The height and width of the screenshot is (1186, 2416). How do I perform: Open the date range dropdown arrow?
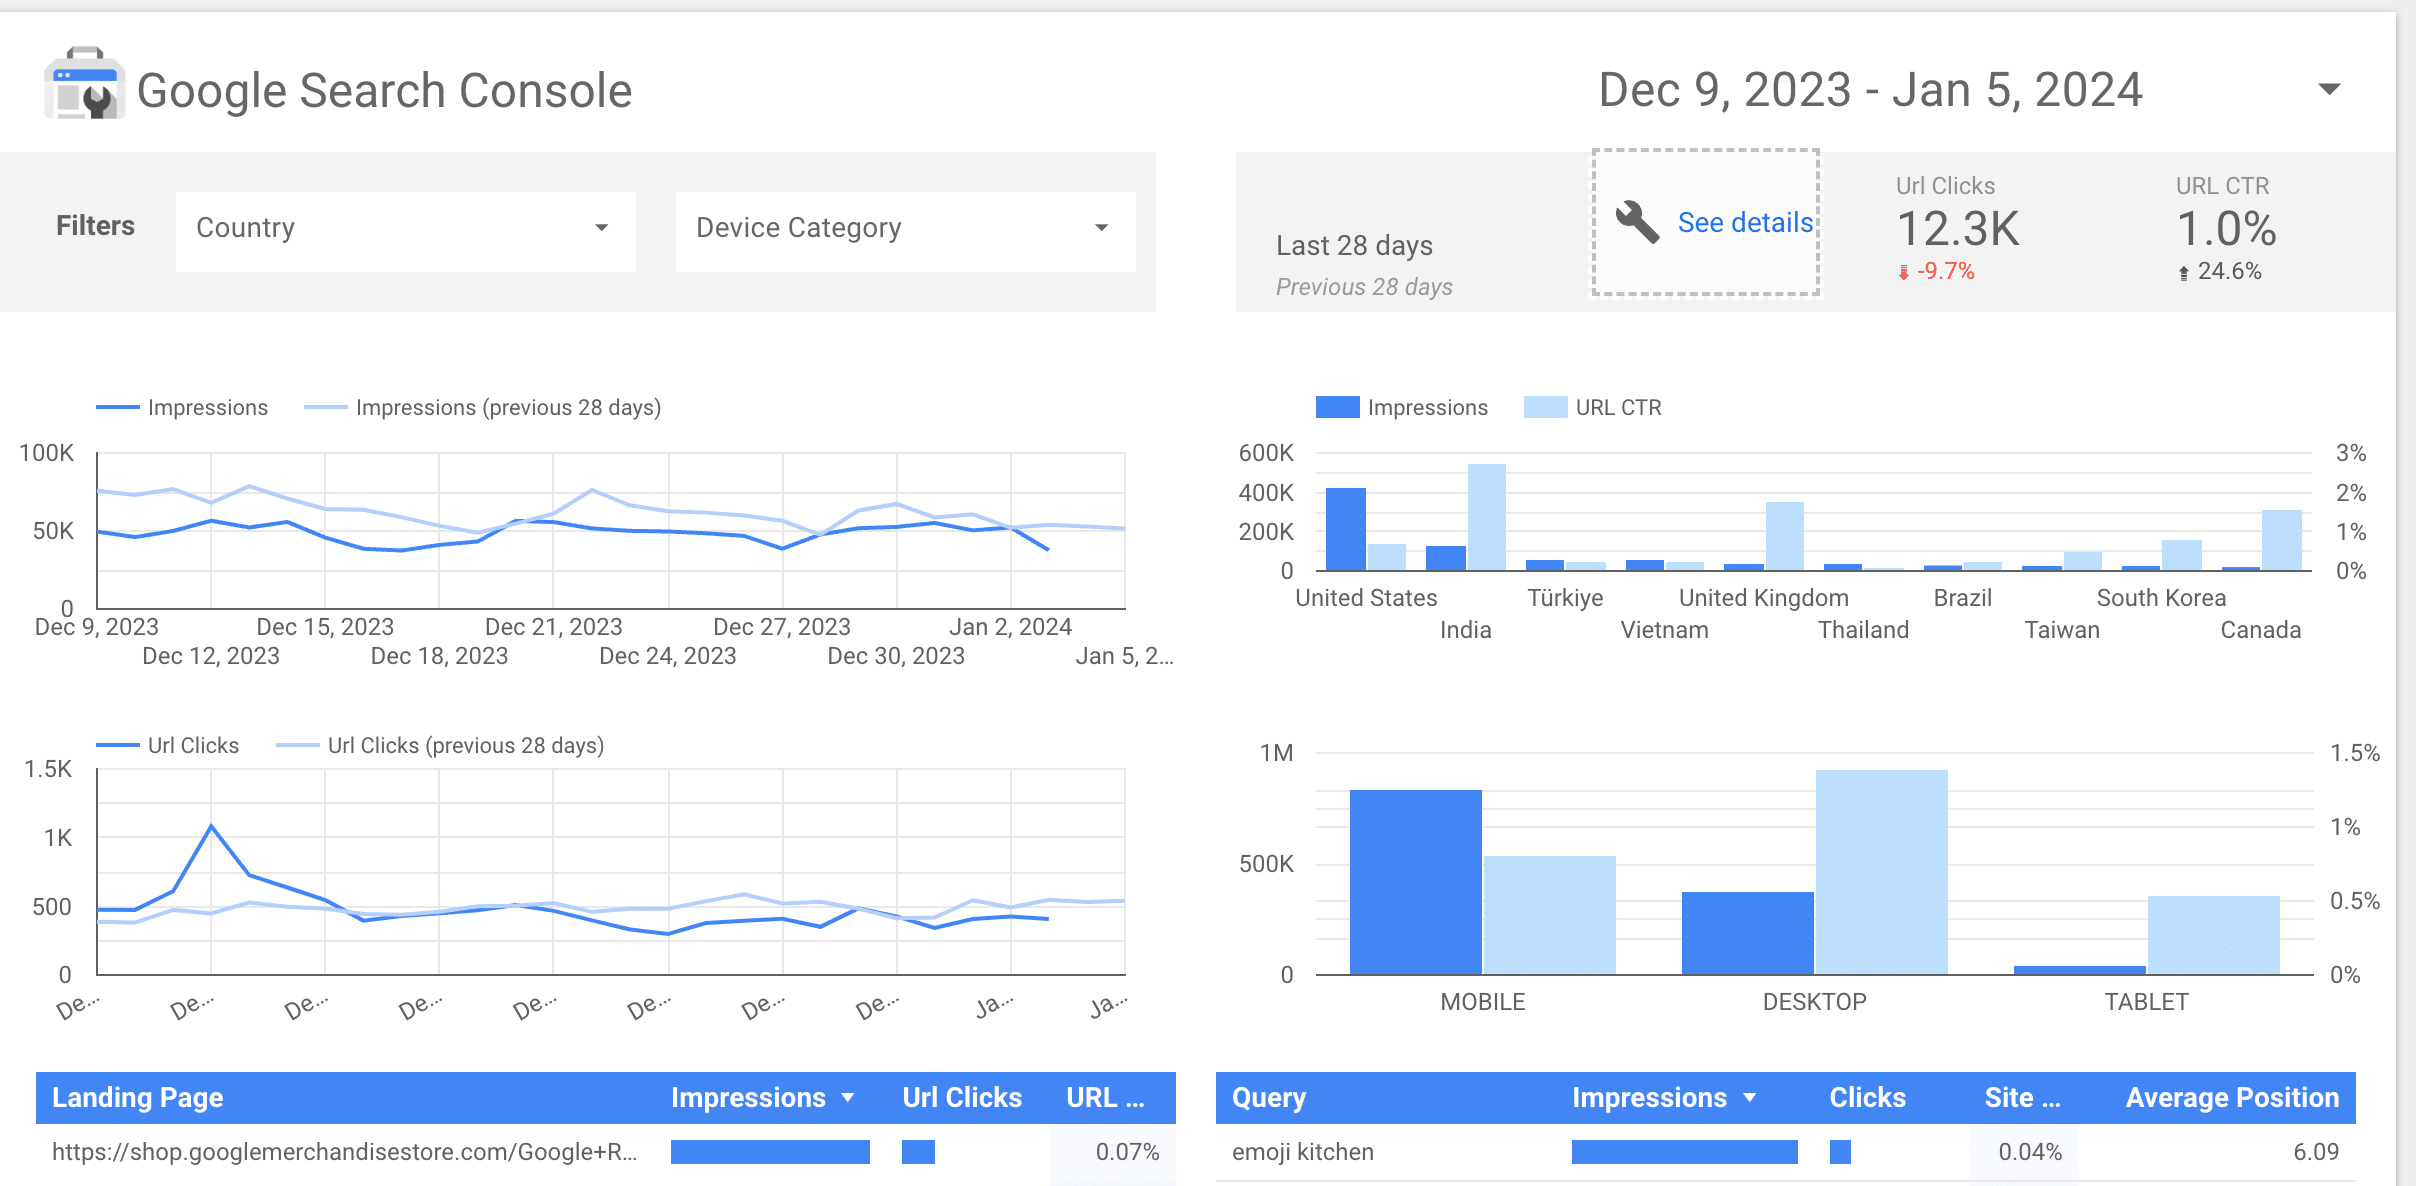tap(2329, 90)
